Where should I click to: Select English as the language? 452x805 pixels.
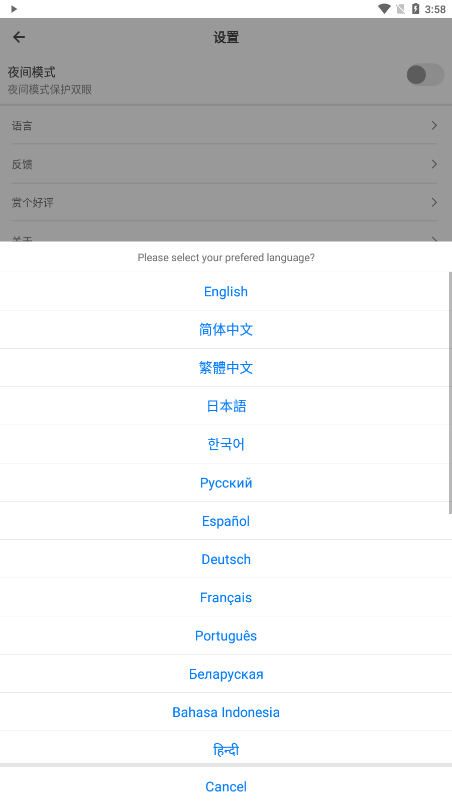click(x=226, y=292)
